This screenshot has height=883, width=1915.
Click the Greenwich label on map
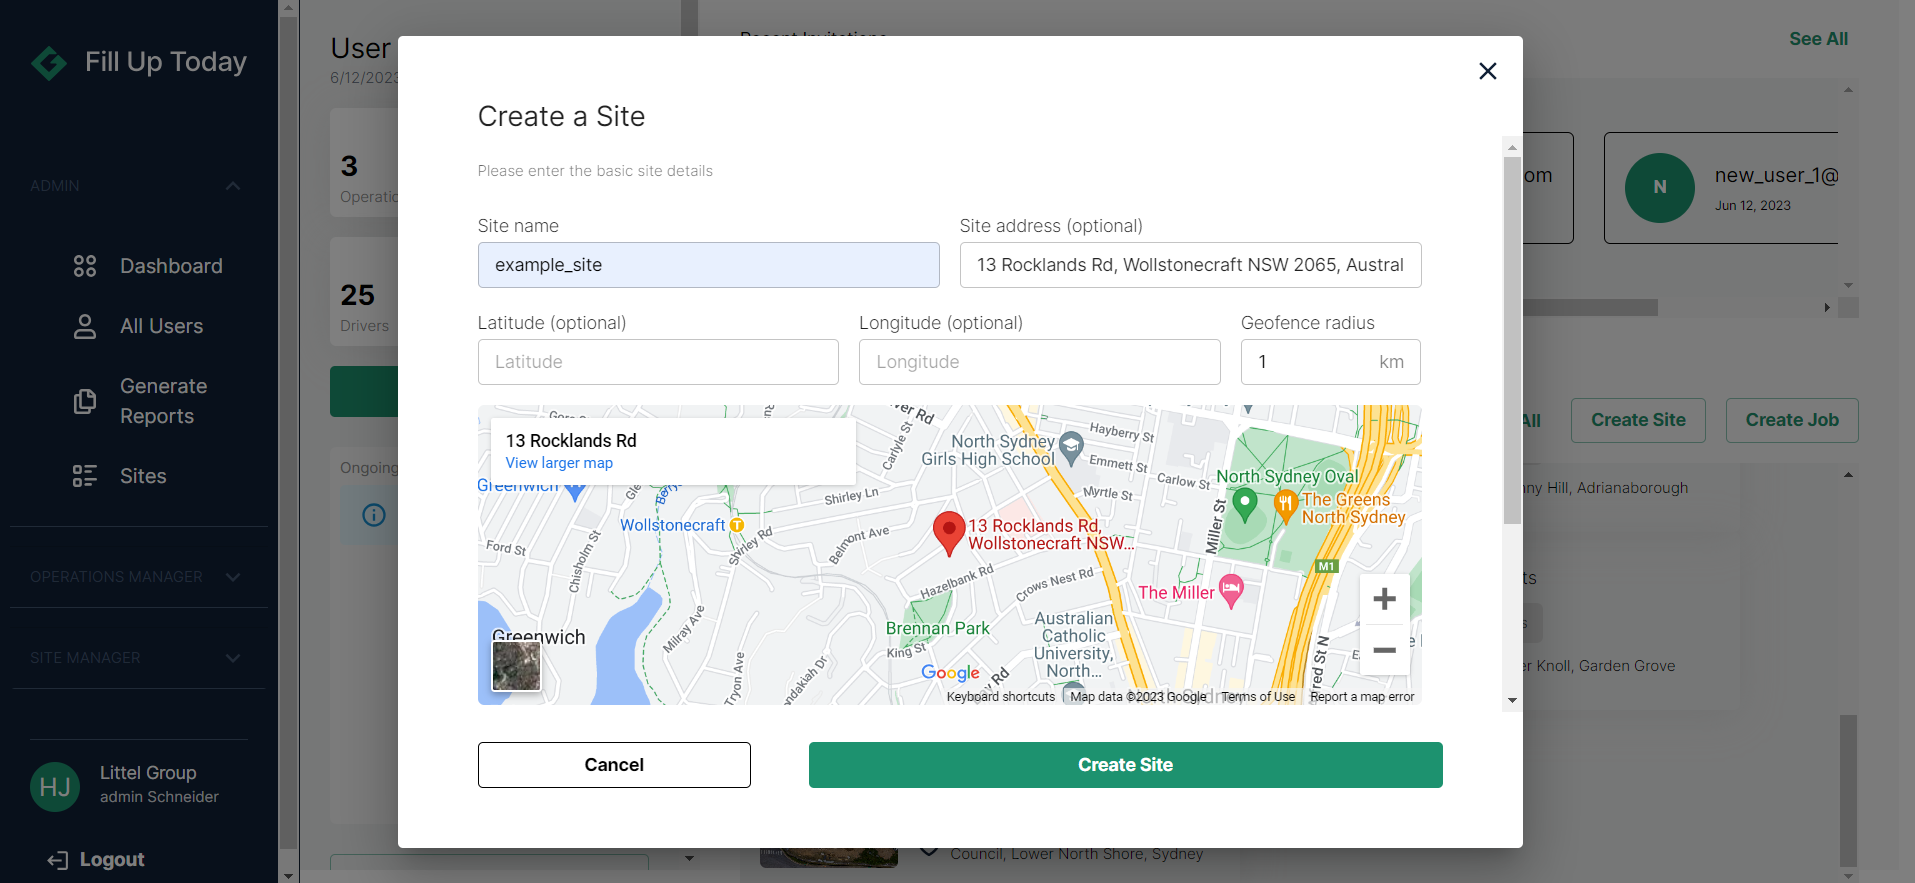[538, 637]
